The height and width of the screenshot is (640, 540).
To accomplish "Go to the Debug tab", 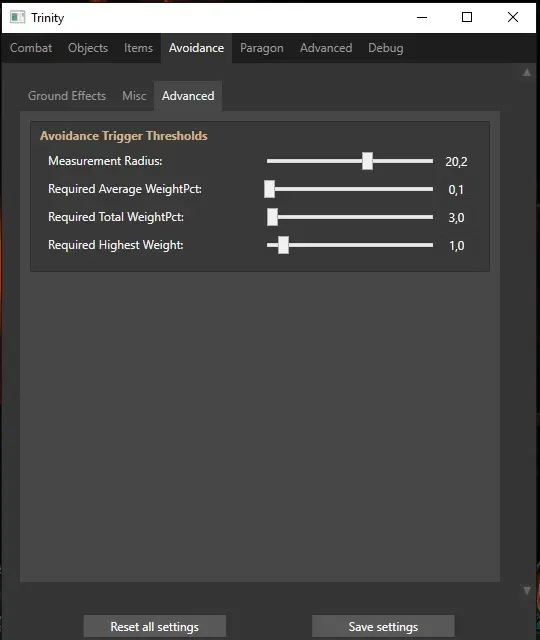I will click(386, 48).
